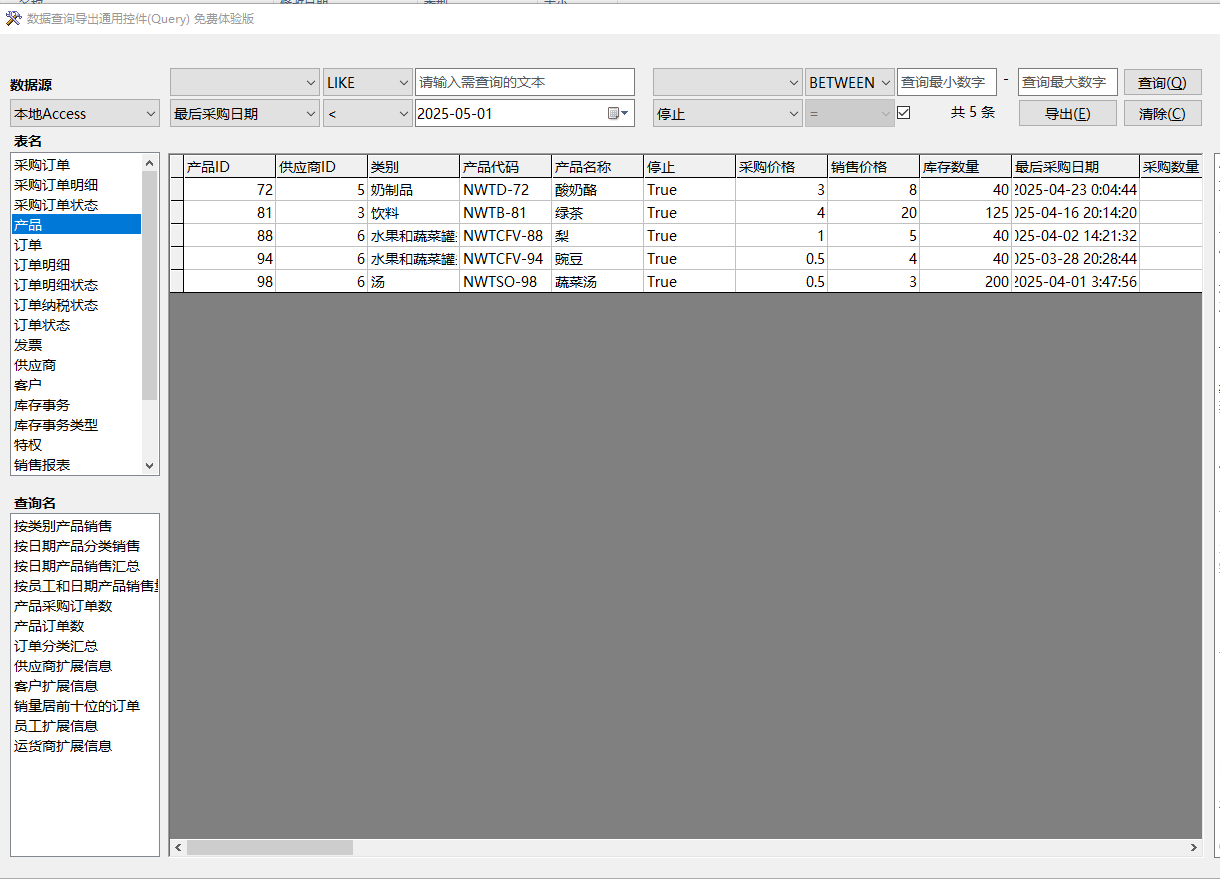
Task: Click the app icon in the title bar
Action: [x=13, y=18]
